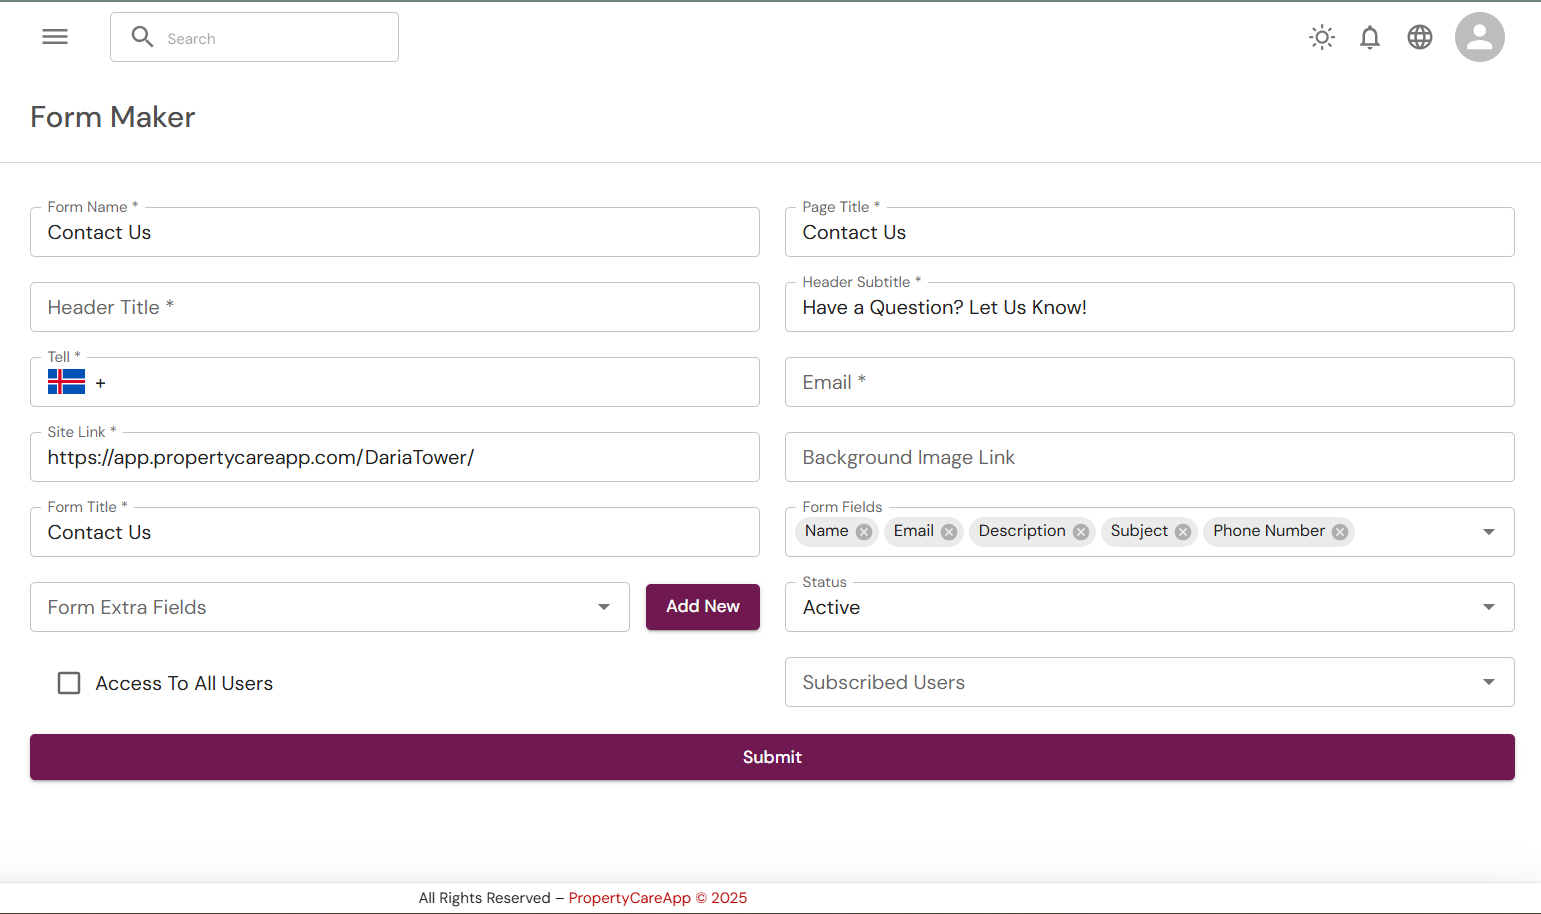Submit the form
The height and width of the screenshot is (914, 1541).
tap(771, 757)
